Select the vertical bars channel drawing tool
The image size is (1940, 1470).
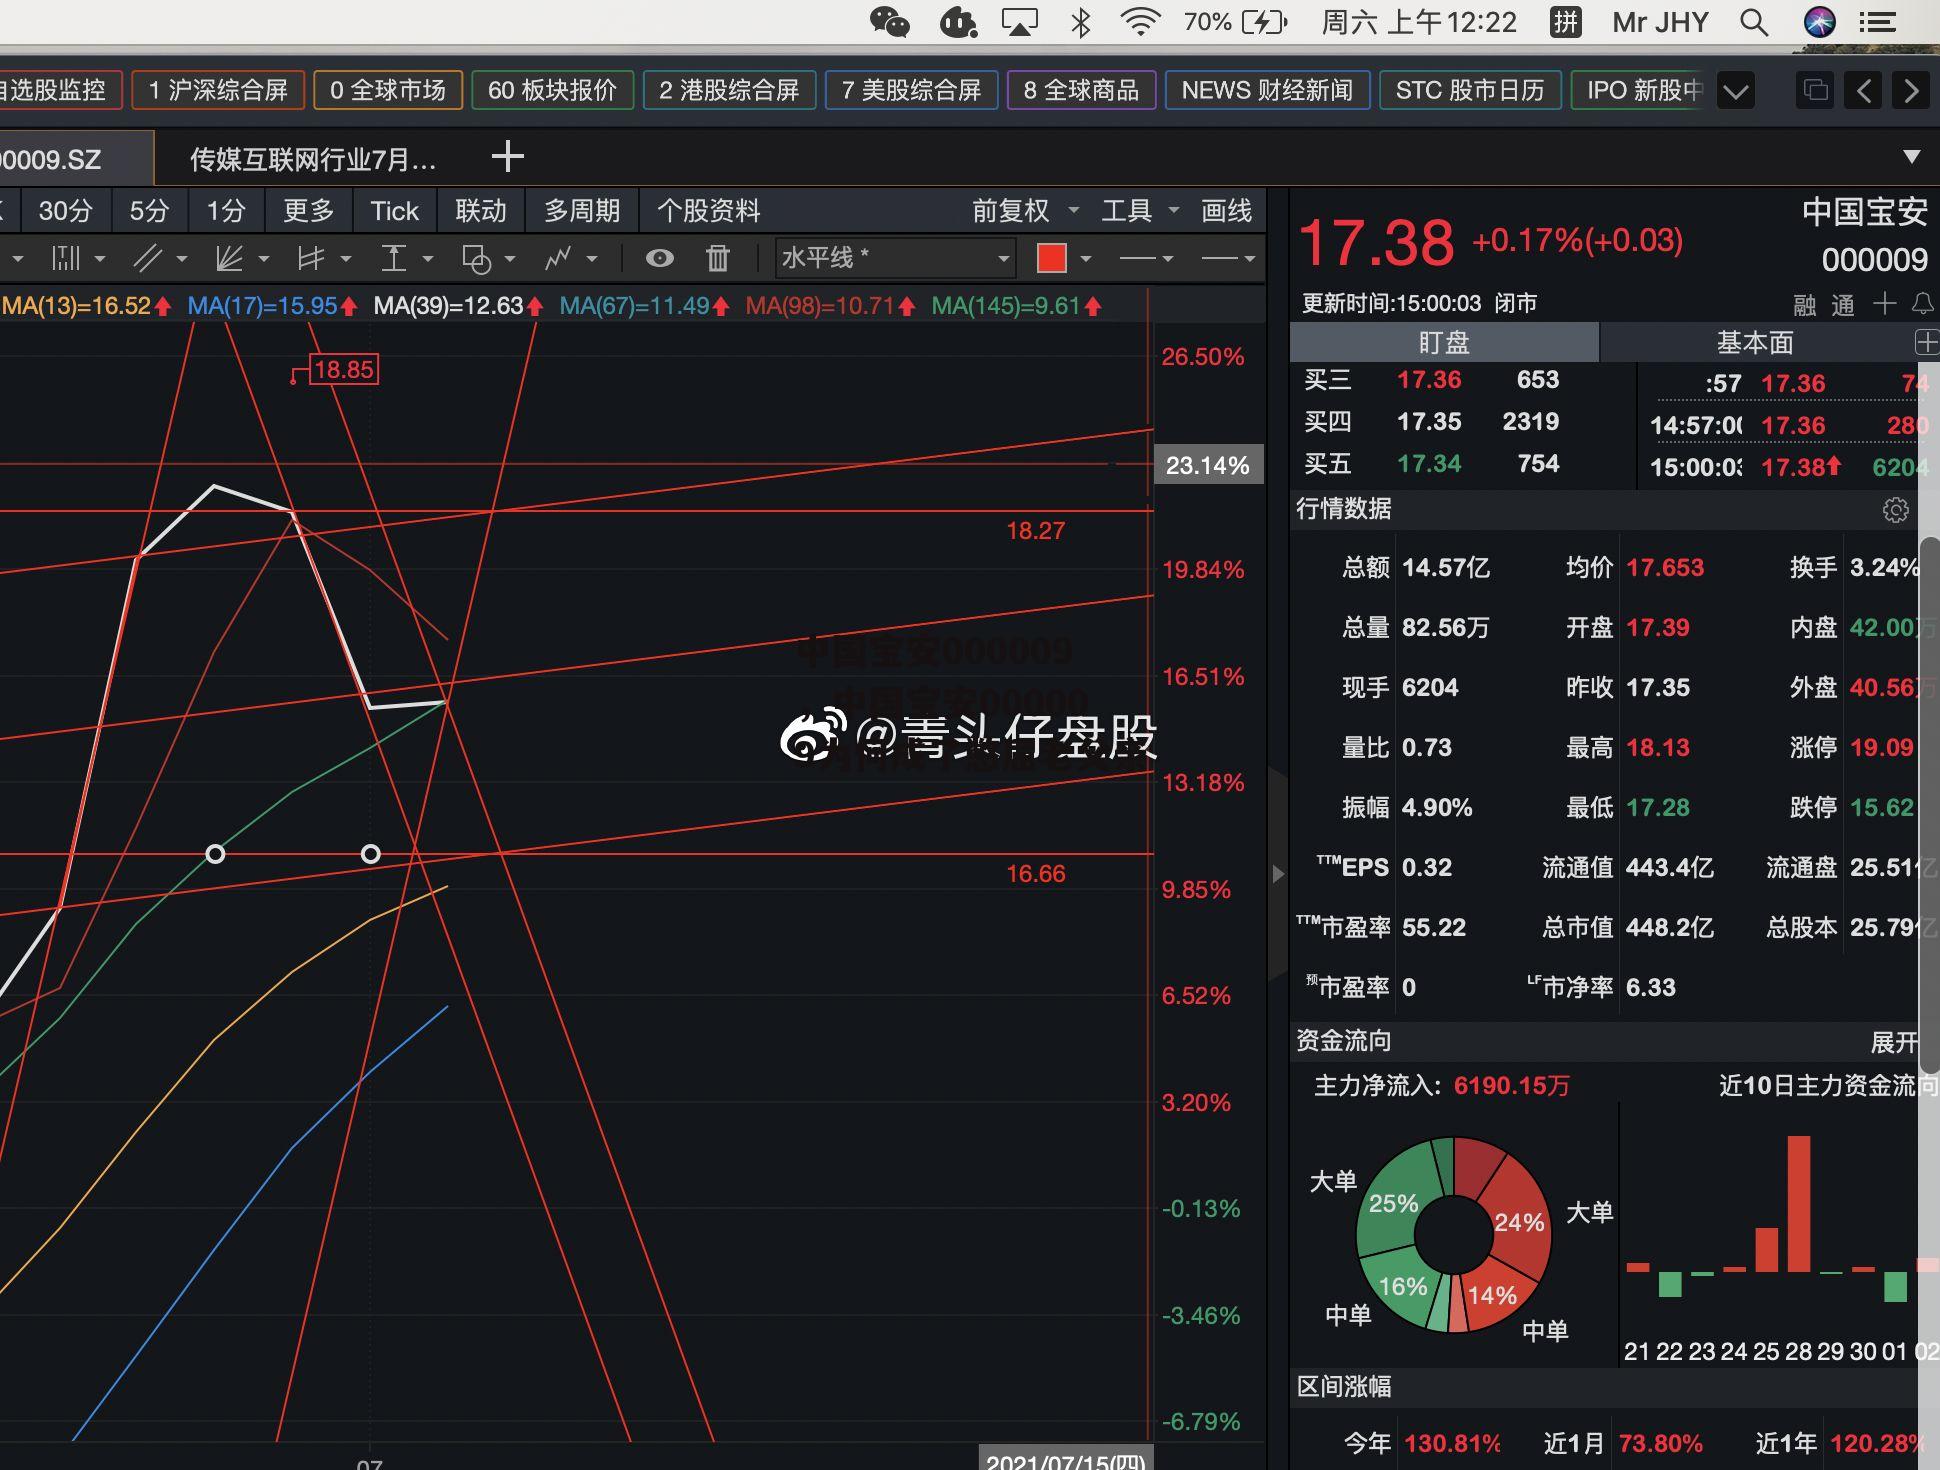(66, 259)
